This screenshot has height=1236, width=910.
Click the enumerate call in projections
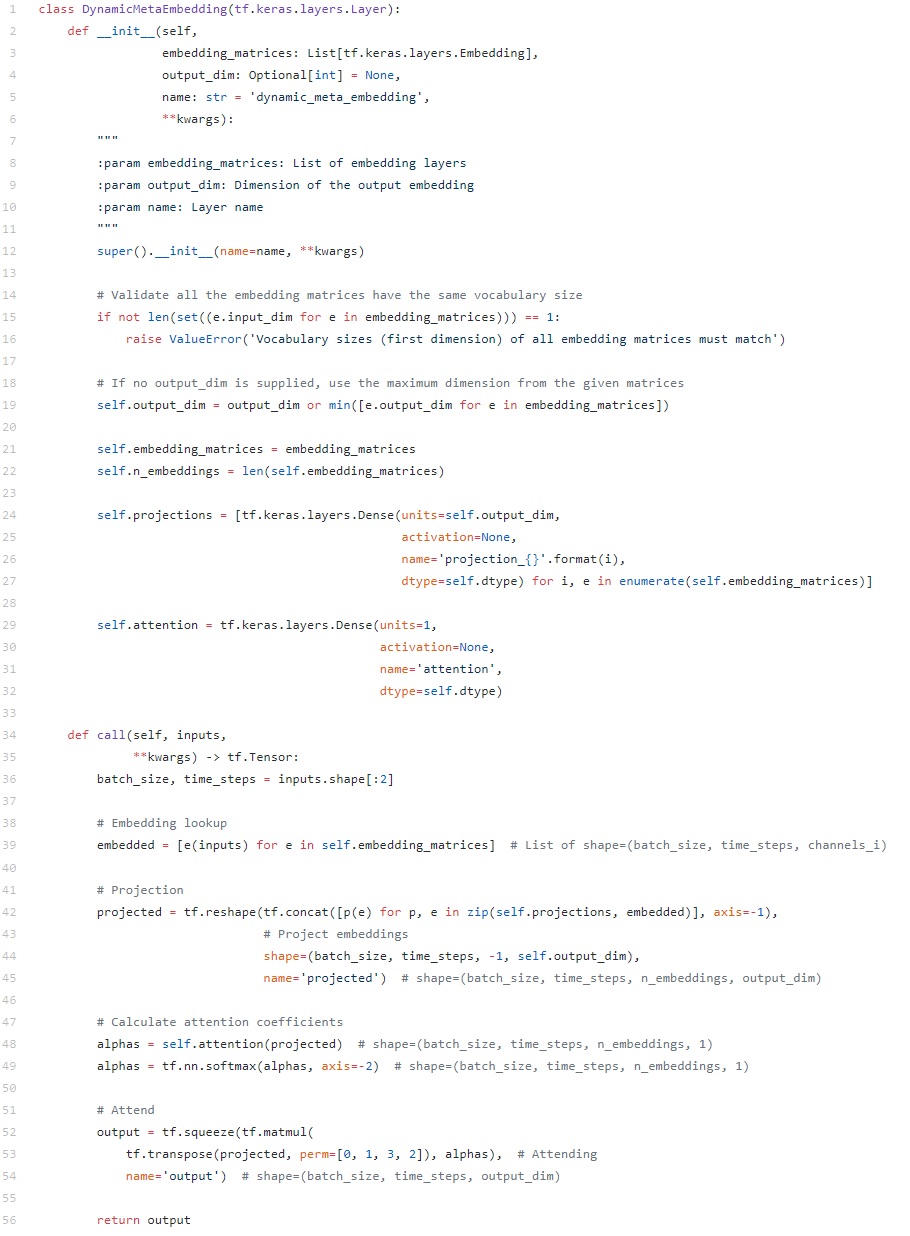[651, 581]
